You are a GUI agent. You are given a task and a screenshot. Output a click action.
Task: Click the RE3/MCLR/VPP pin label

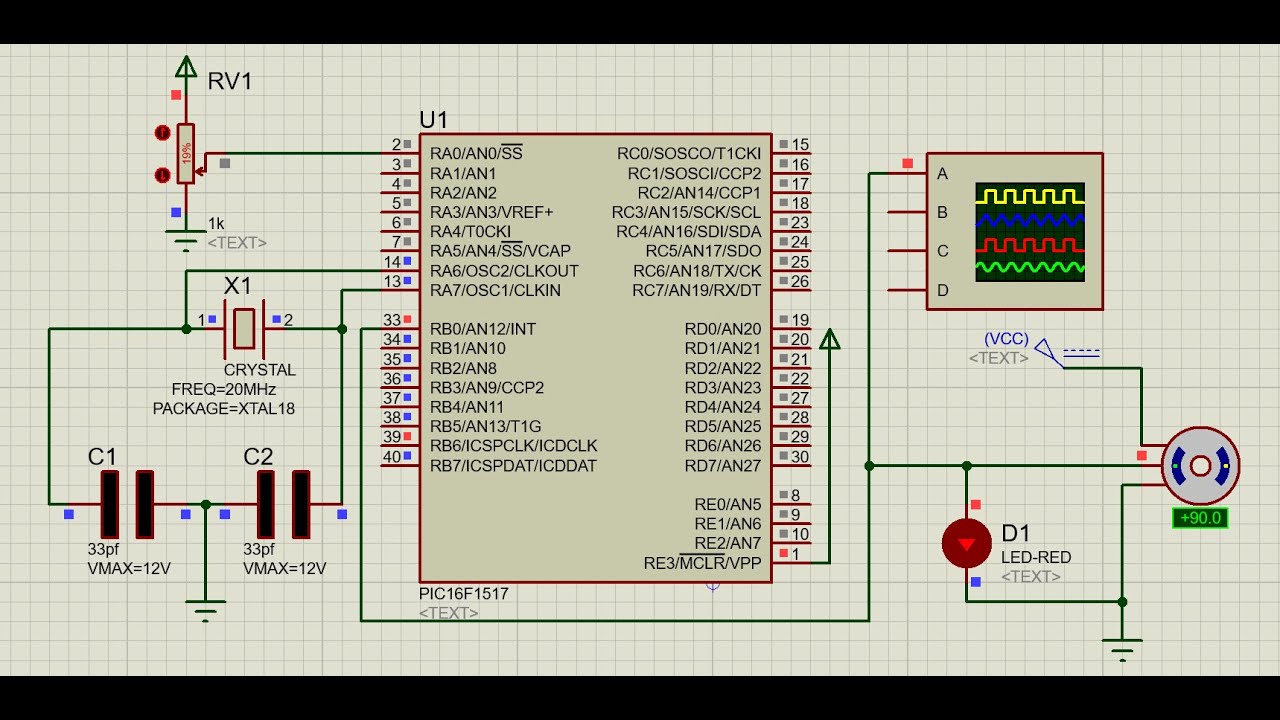[702, 563]
